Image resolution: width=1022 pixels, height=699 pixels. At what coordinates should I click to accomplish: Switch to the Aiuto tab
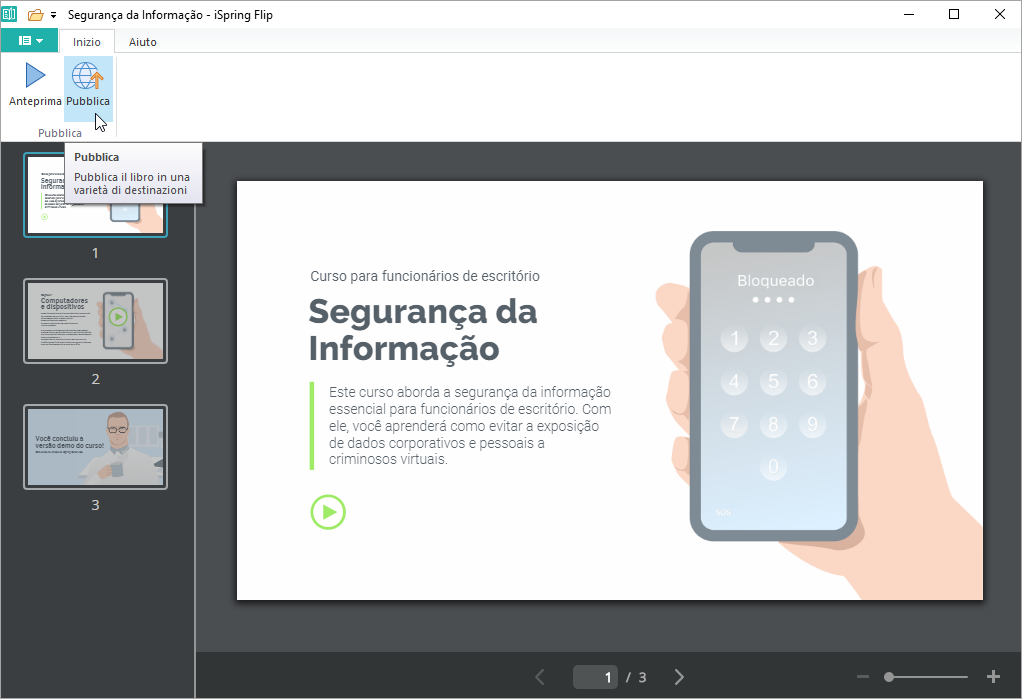(142, 42)
